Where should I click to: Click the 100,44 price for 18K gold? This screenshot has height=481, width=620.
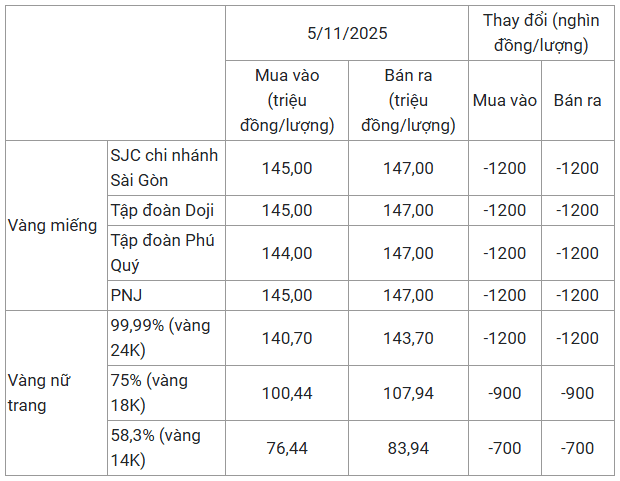point(286,393)
